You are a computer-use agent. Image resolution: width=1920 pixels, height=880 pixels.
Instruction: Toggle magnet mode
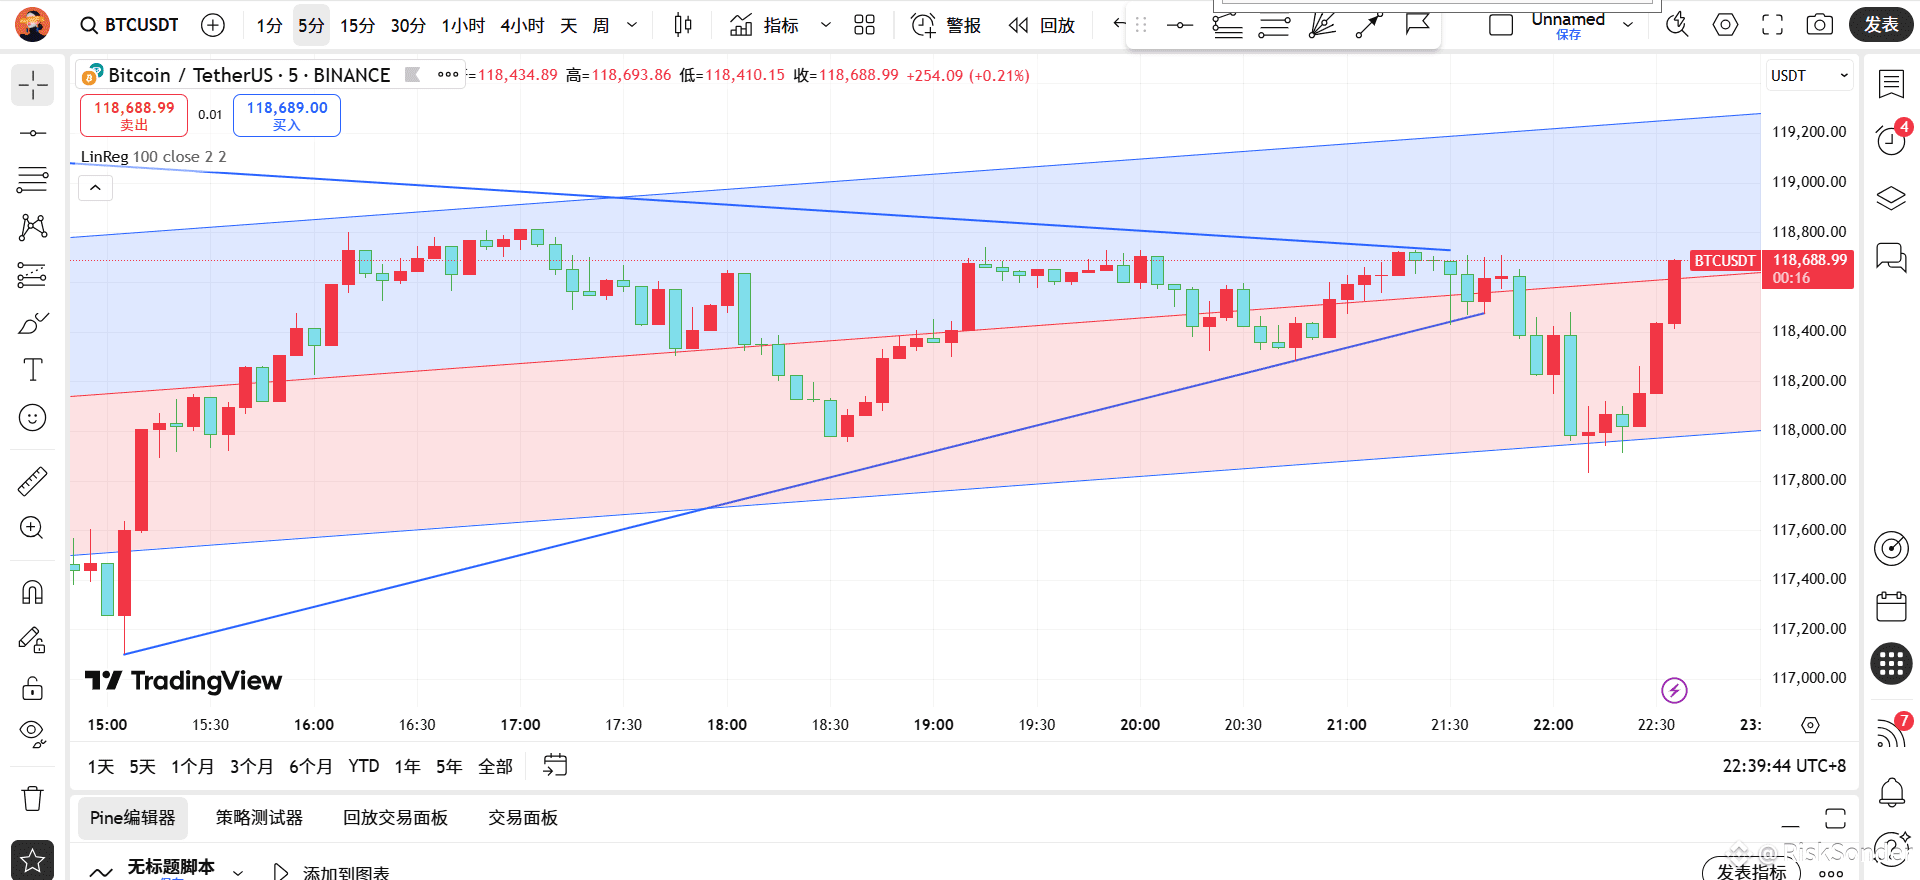coord(32,592)
